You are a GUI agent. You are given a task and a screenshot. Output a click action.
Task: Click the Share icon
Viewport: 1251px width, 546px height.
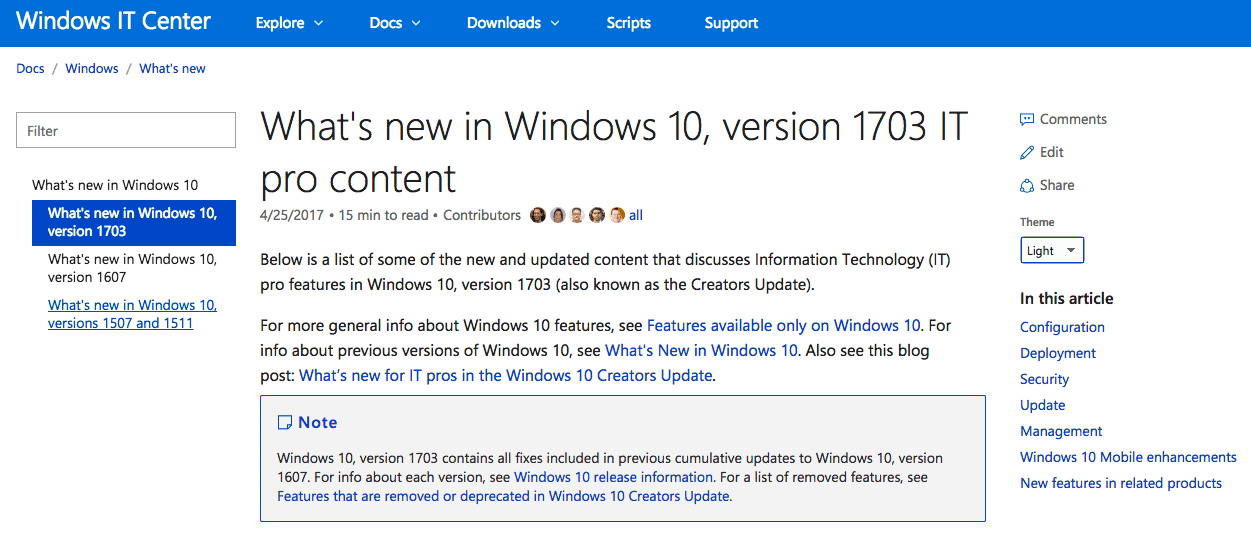tap(1026, 185)
